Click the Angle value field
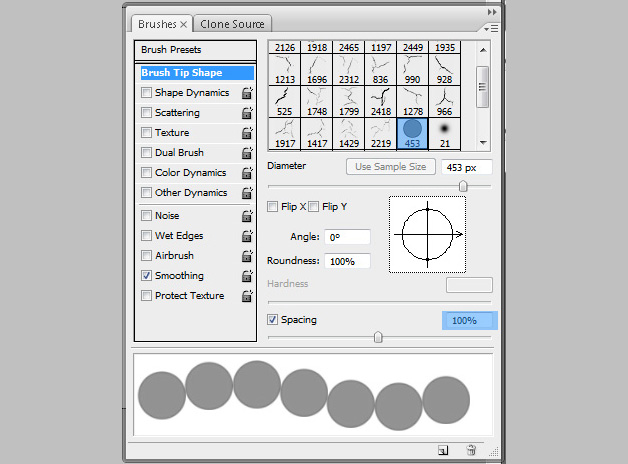The height and width of the screenshot is (464, 628). click(x=347, y=237)
